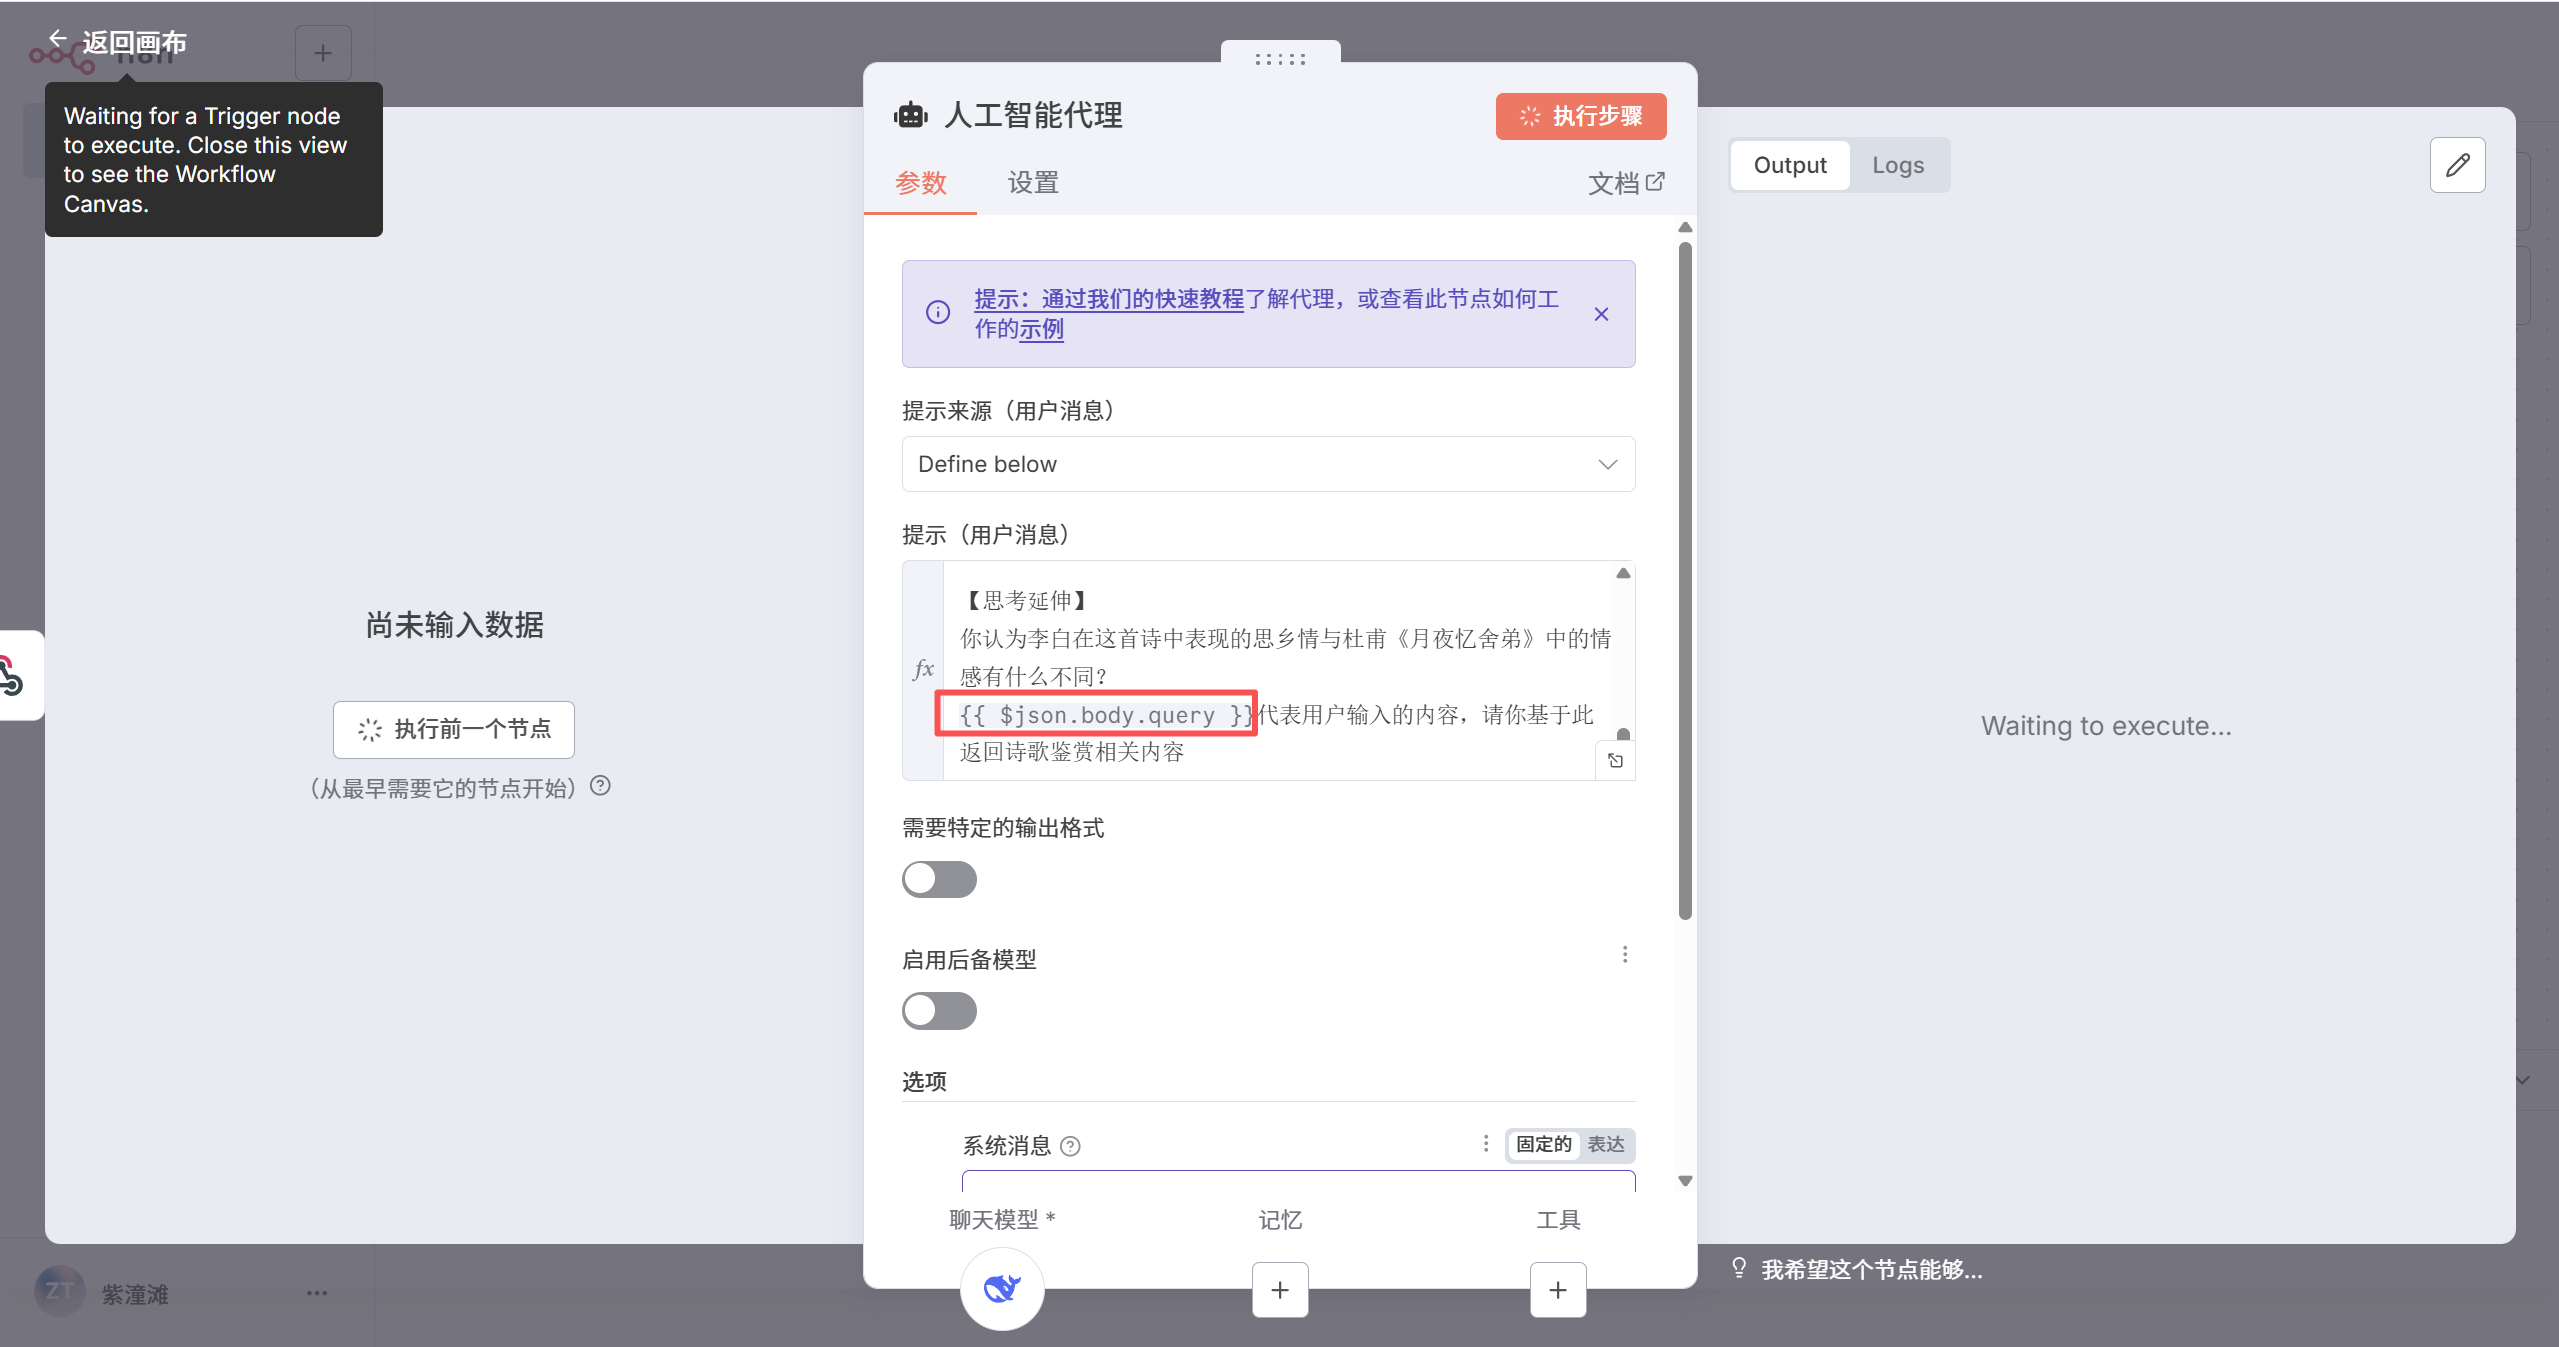Open the fallback model three-dot options menu
This screenshot has width=2559, height=1347.
[x=1625, y=955]
